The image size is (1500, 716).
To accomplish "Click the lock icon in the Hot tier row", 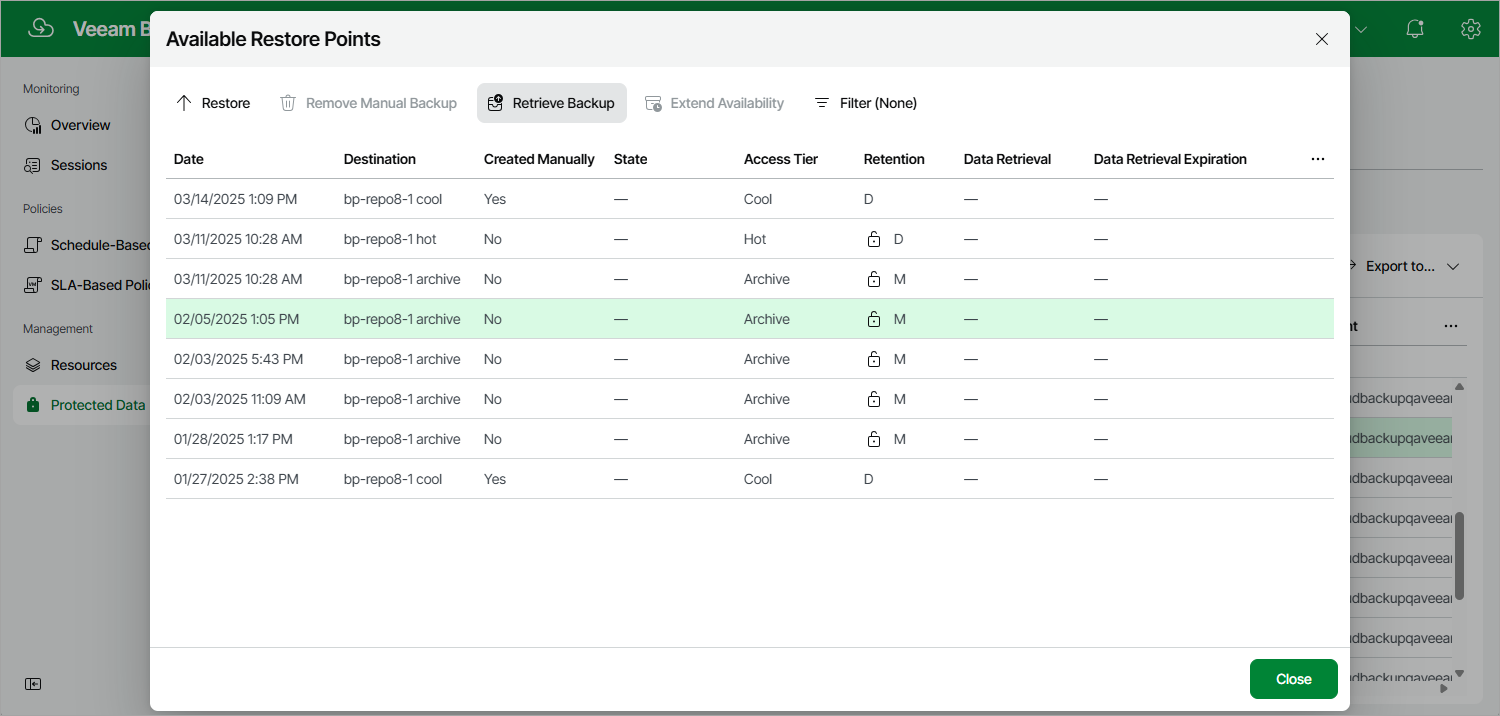I will point(874,239).
